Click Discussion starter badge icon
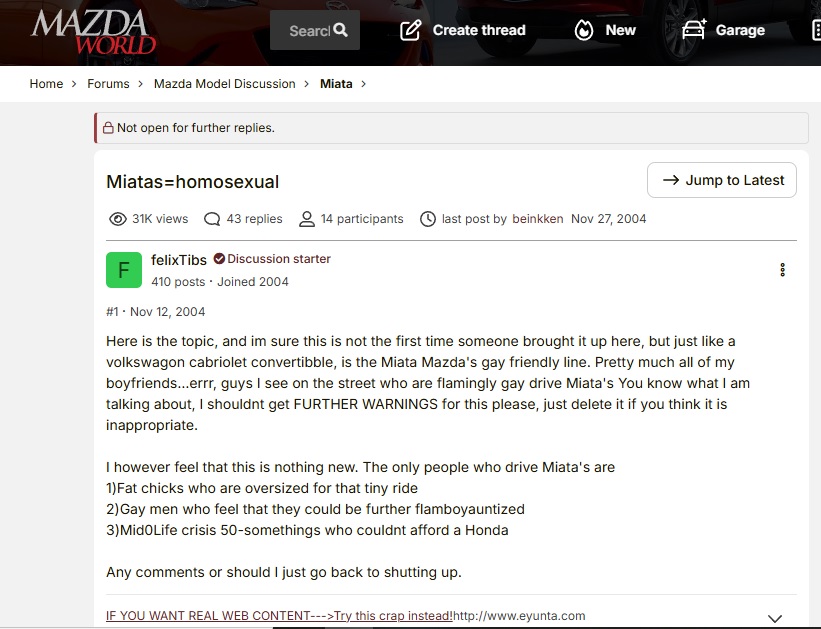This screenshot has width=821, height=629. pyautogui.click(x=219, y=259)
